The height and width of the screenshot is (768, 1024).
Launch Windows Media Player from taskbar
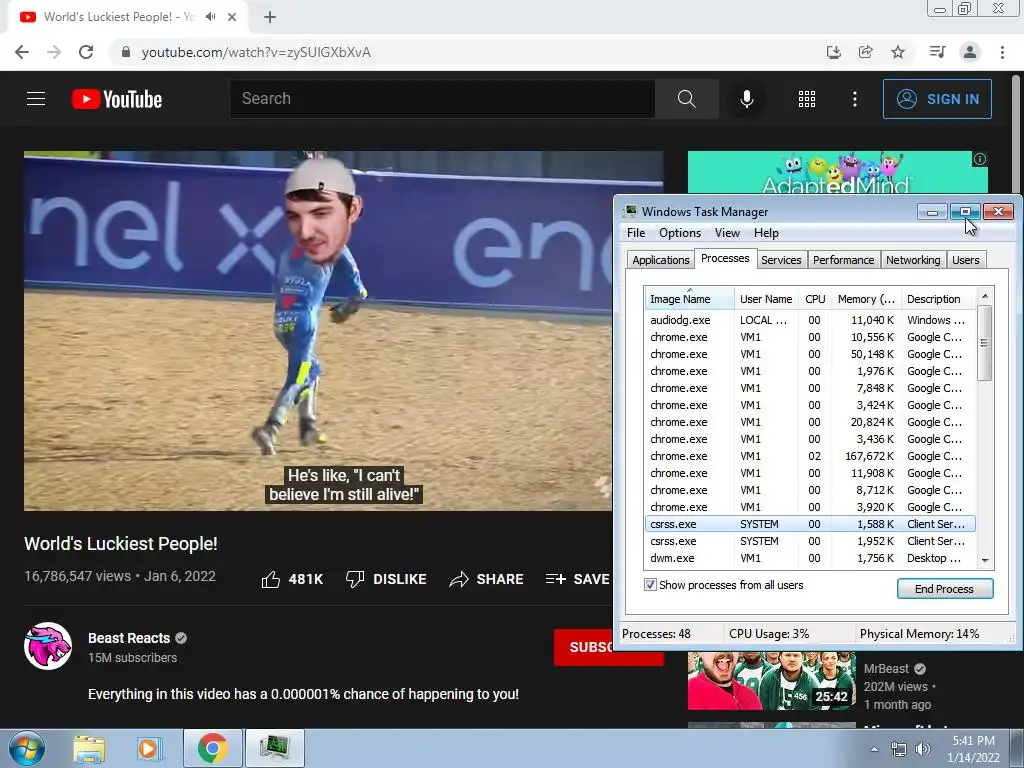click(x=150, y=748)
